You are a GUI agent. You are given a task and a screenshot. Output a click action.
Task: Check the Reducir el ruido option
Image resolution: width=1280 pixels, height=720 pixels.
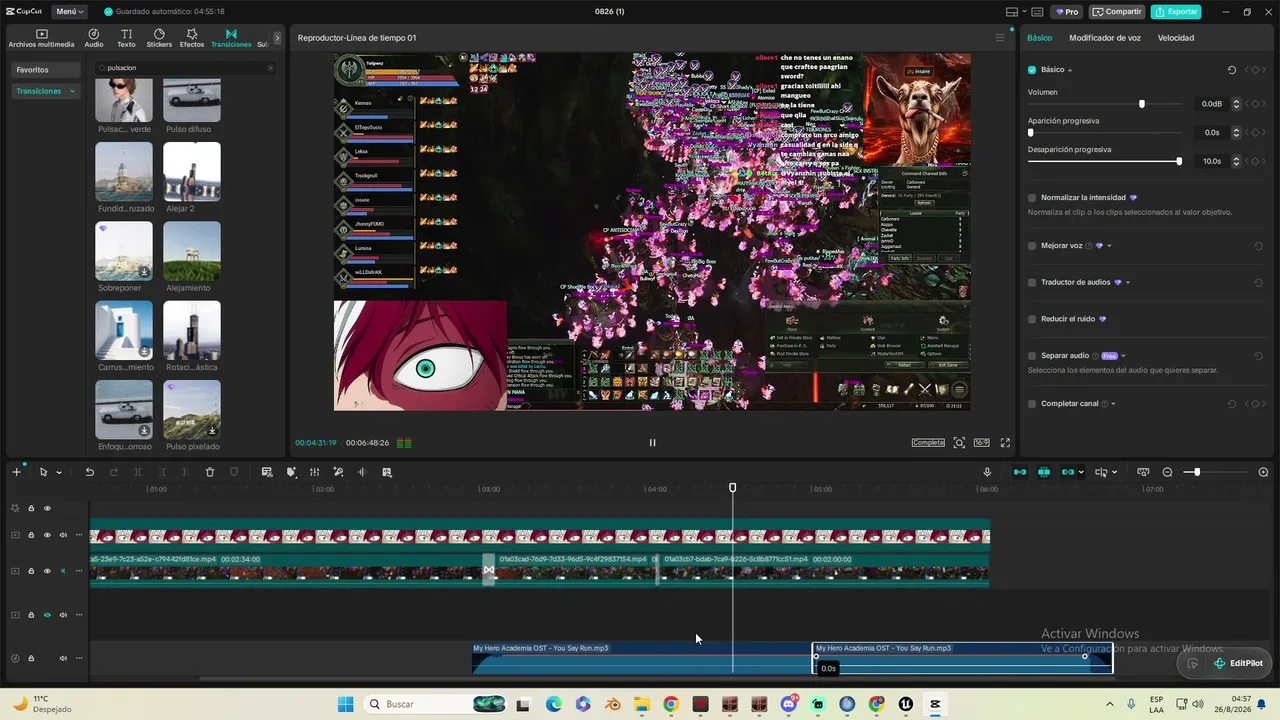point(1032,319)
